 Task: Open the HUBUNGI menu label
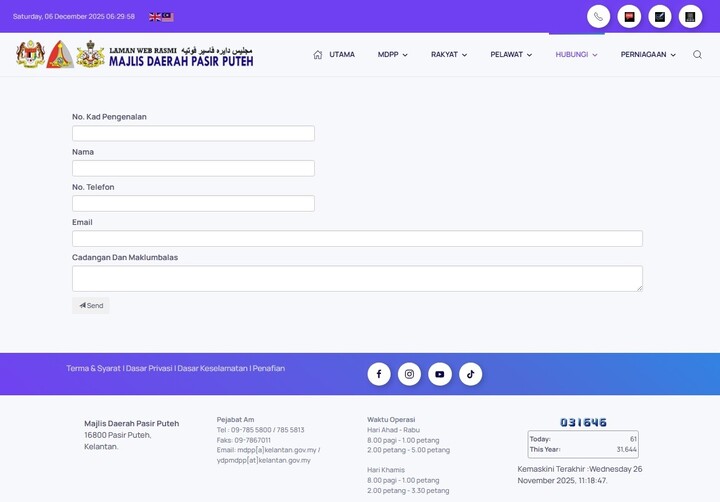click(x=572, y=55)
